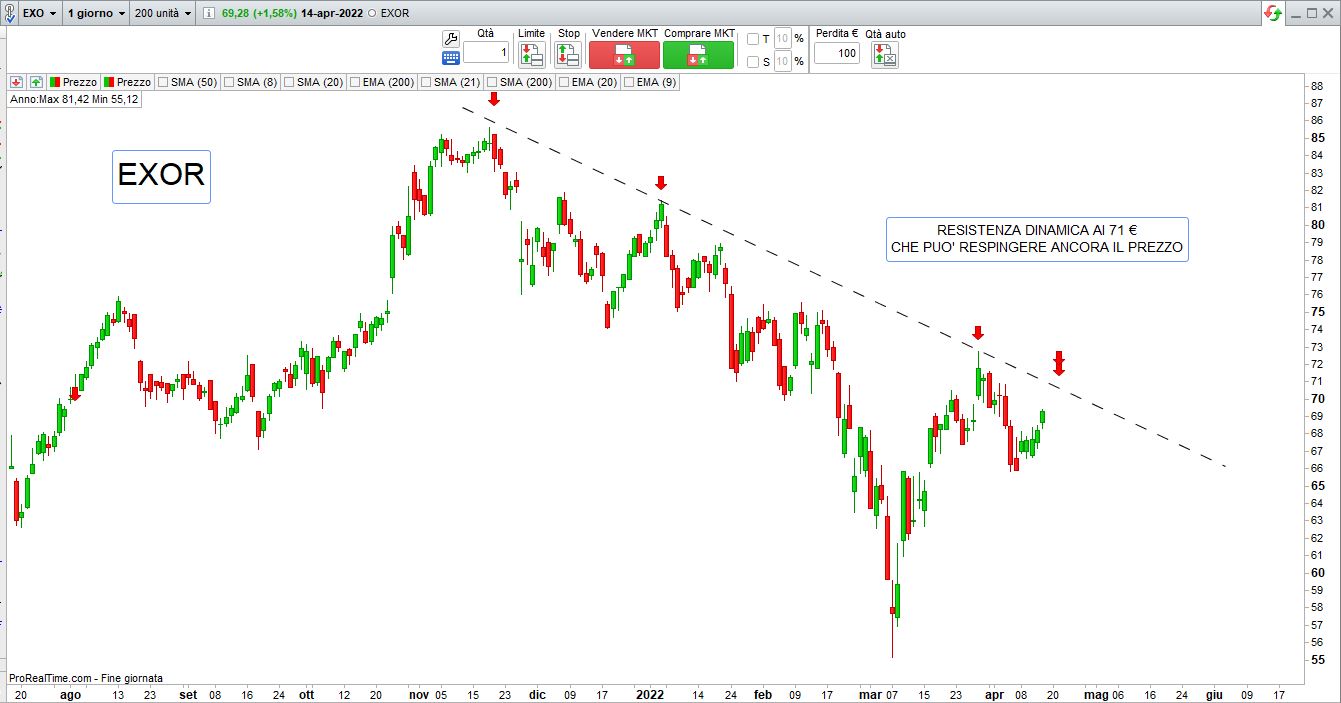Select the first Prezzo indicator tab
Viewport: 1341px width, 703px height.
pyautogui.click(x=73, y=82)
